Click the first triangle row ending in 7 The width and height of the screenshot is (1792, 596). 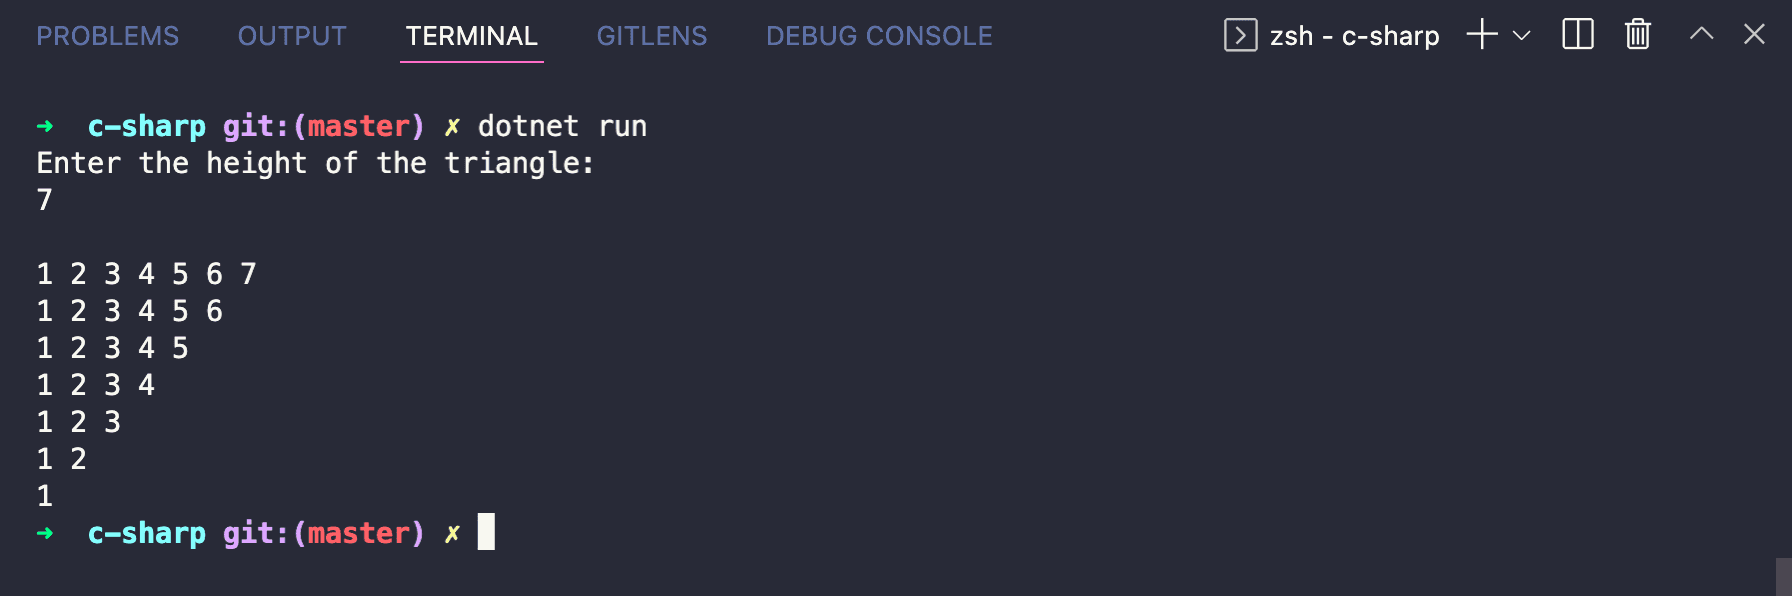147,274
